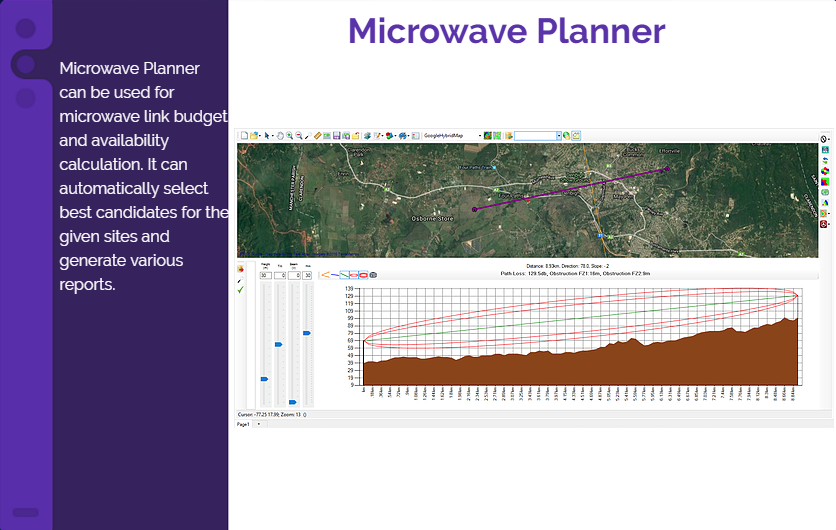The width and height of the screenshot is (836, 530).
Task: Adjust the fourth vertical slider handle
Action: pyautogui.click(x=307, y=333)
